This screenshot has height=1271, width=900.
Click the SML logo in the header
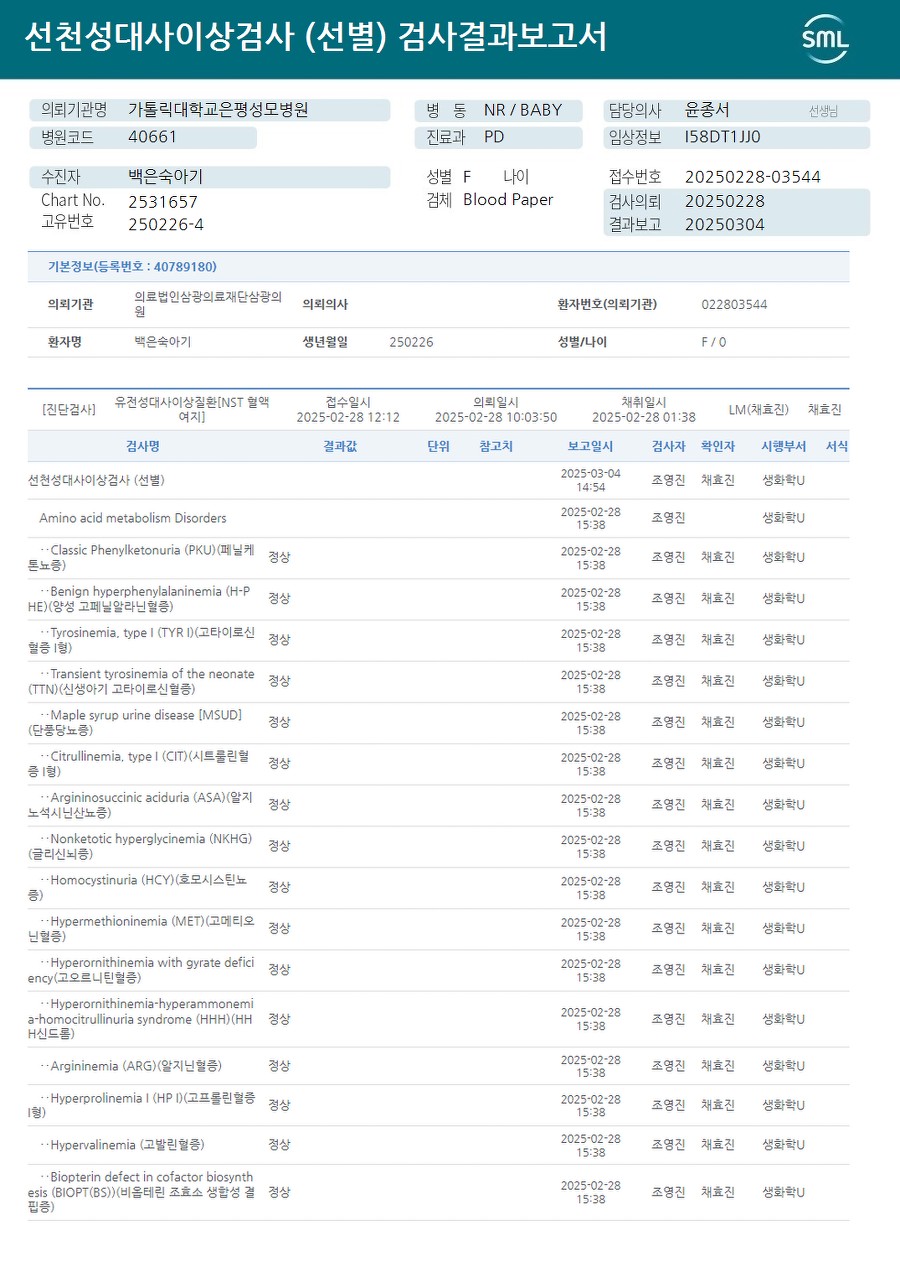pos(825,39)
